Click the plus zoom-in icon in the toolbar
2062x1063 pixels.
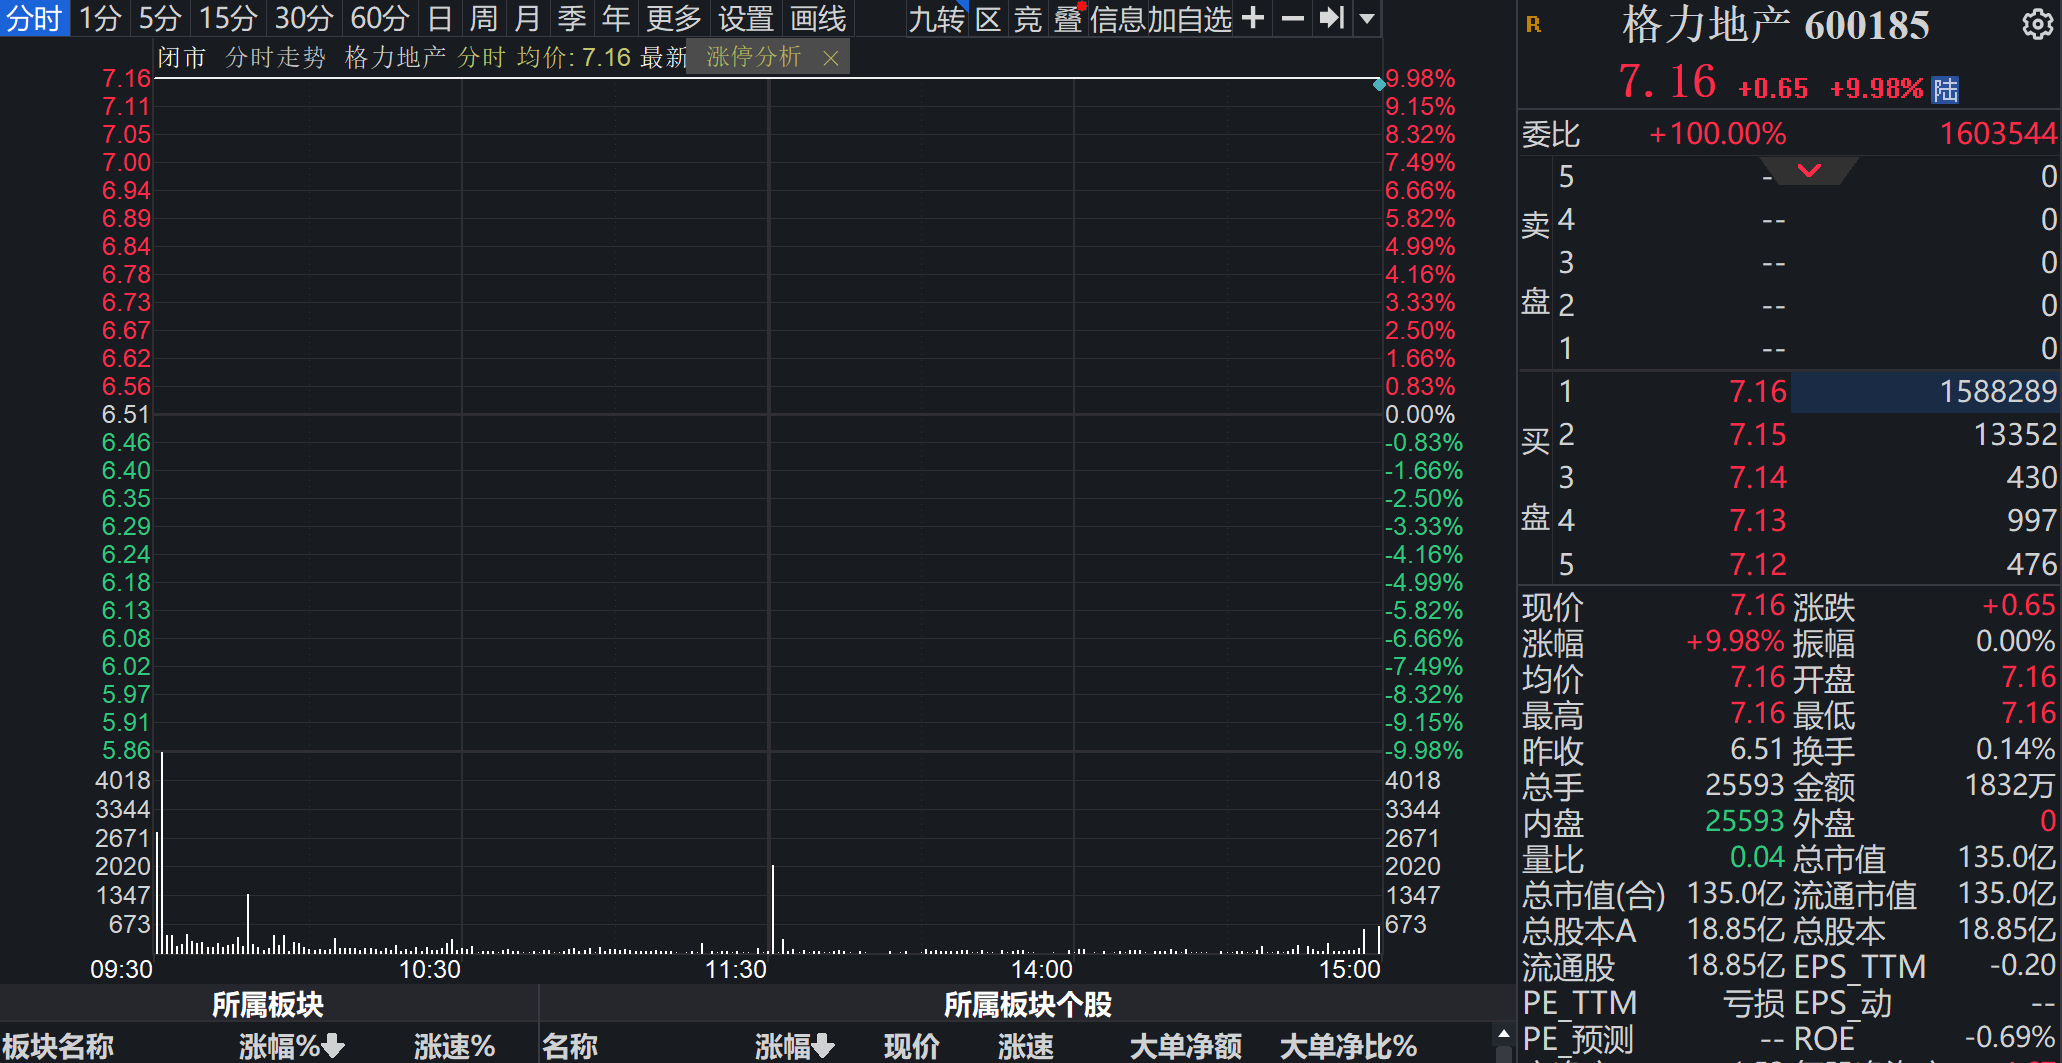click(x=1252, y=18)
